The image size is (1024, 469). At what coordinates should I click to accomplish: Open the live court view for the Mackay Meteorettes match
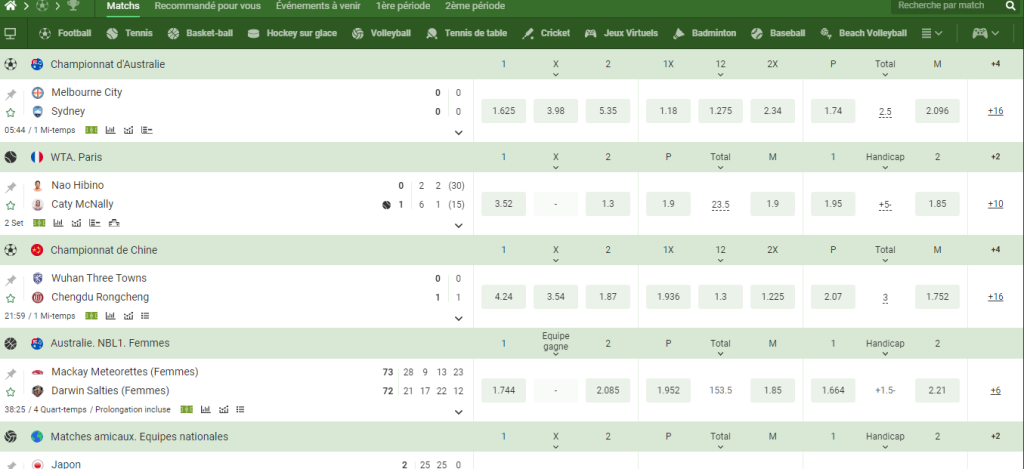click(187, 409)
